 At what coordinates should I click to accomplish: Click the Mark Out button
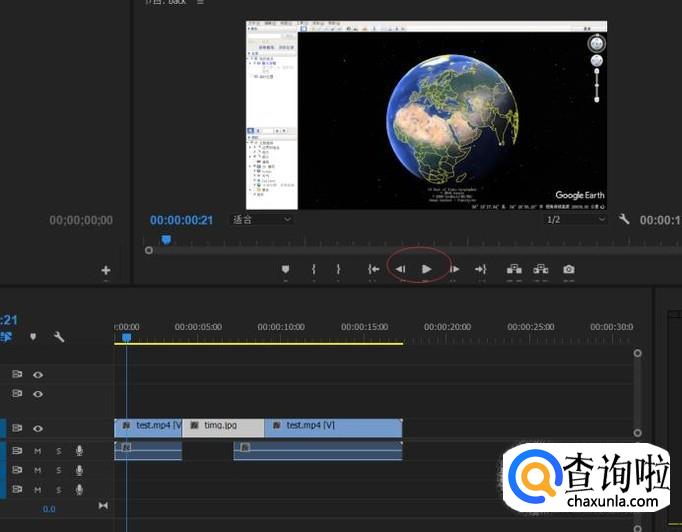pos(338,269)
